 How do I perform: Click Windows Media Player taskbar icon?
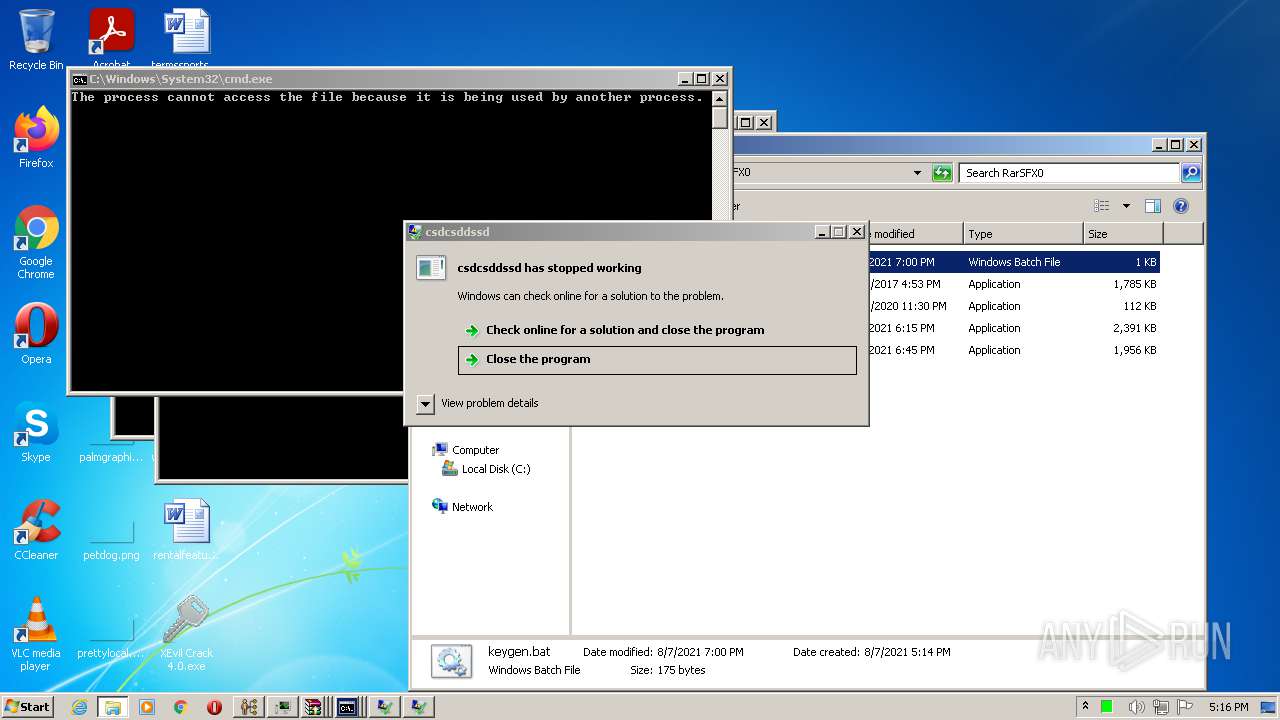click(x=147, y=707)
